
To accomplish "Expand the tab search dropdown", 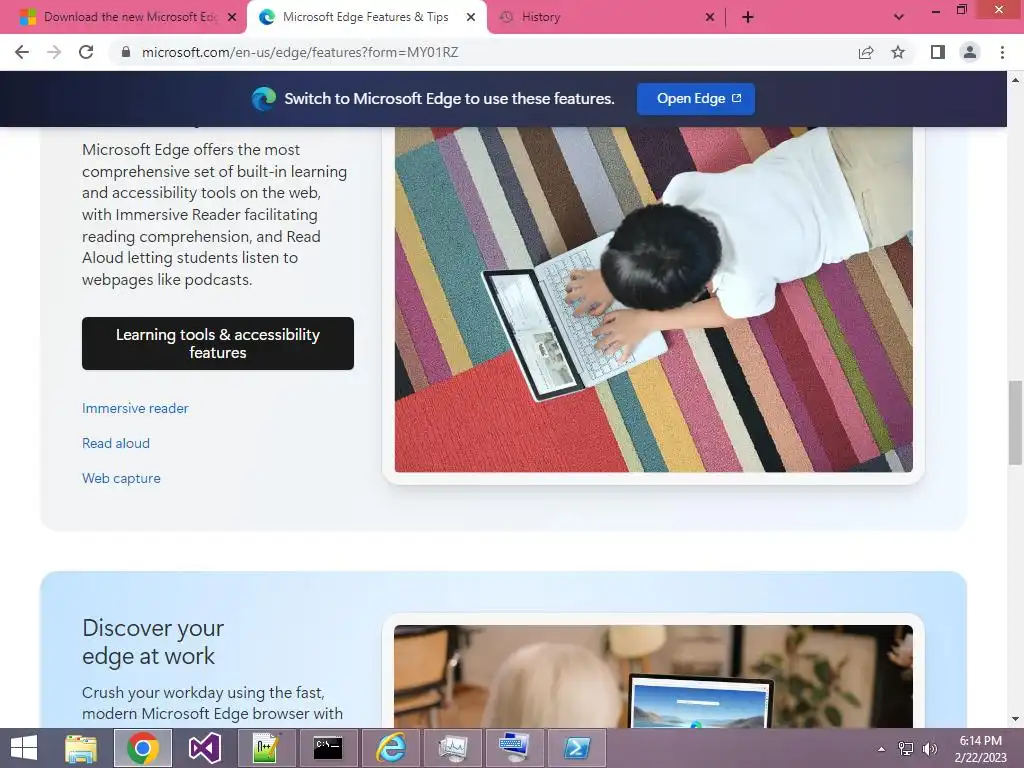I will pos(899,17).
